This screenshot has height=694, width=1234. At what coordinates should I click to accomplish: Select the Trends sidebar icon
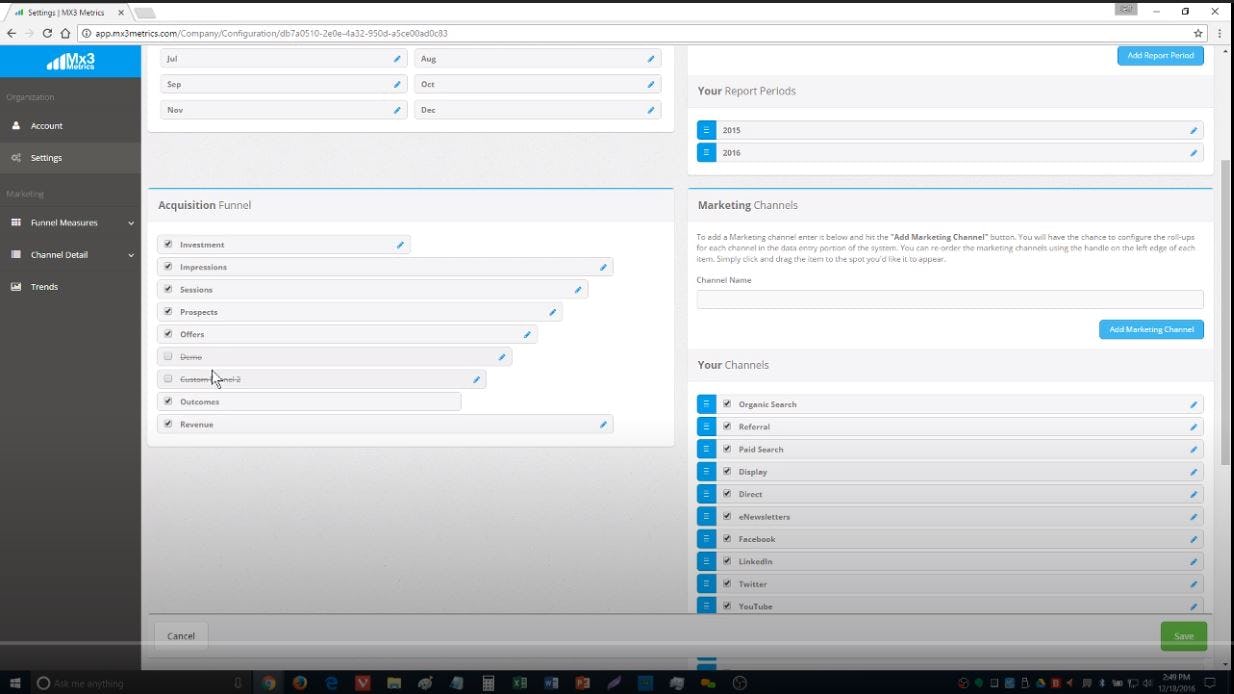pos(16,286)
